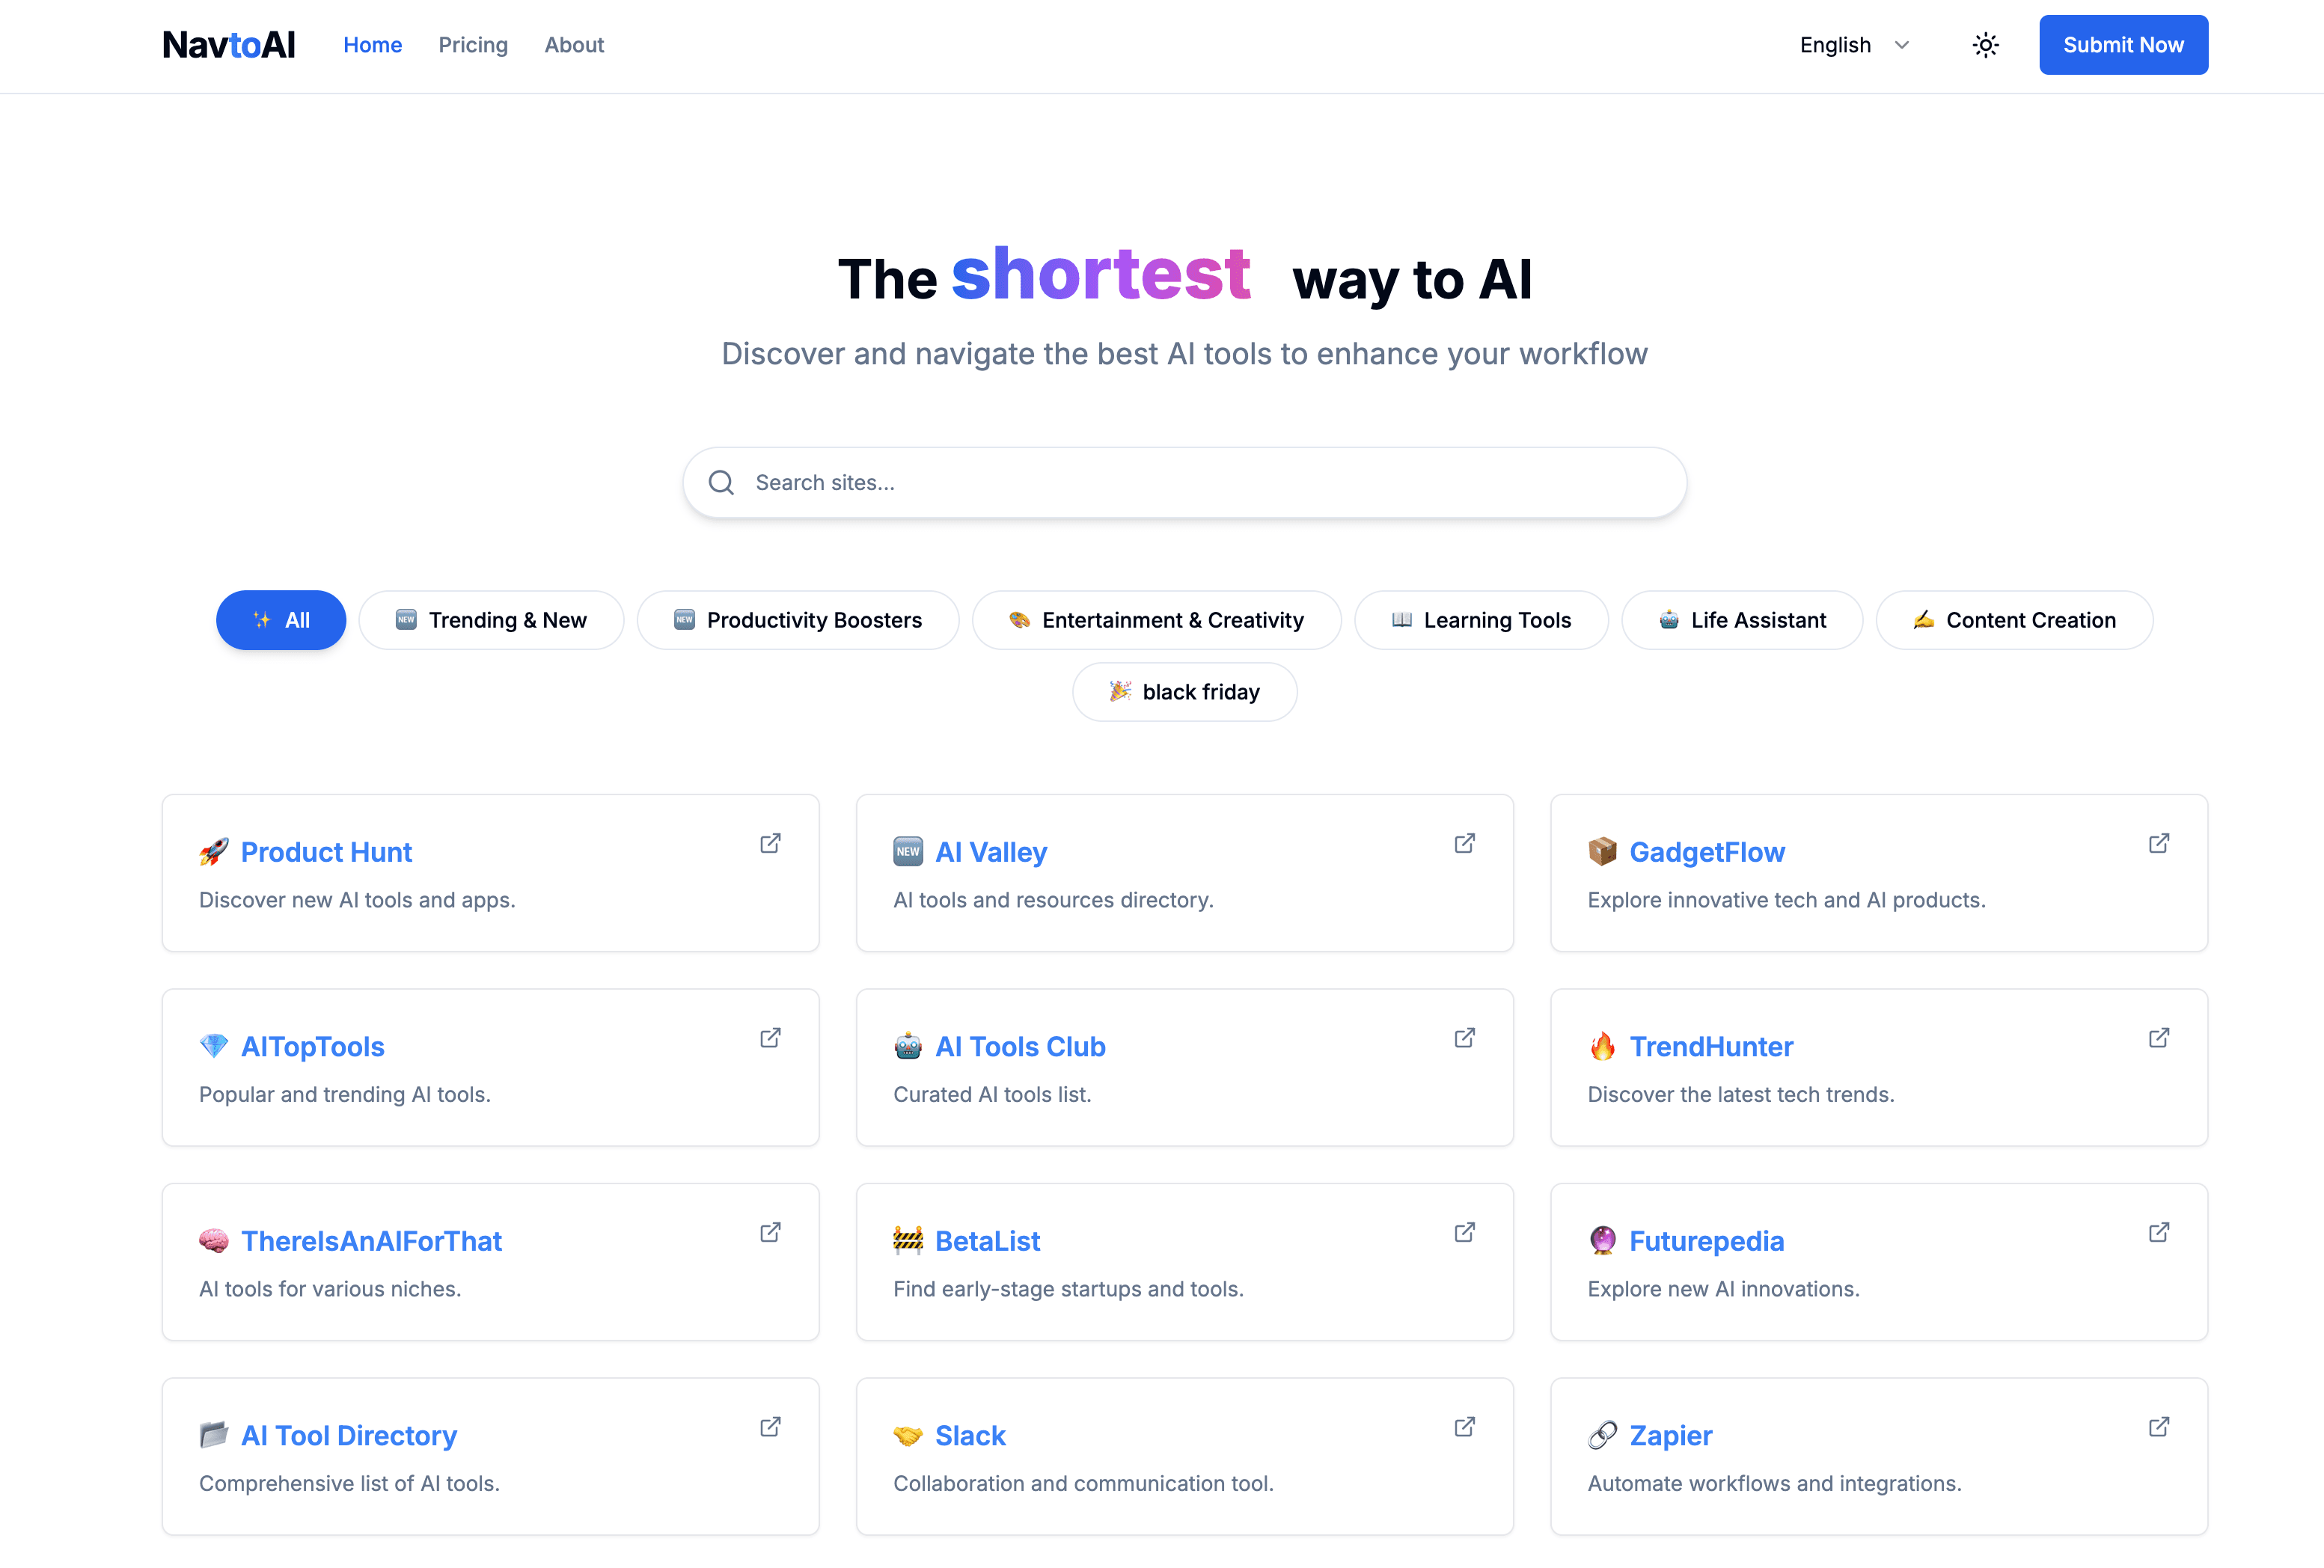Click text 'Discover new AI tools and apps.'
Viewport: 2324px width, 1568px height.
click(x=357, y=900)
